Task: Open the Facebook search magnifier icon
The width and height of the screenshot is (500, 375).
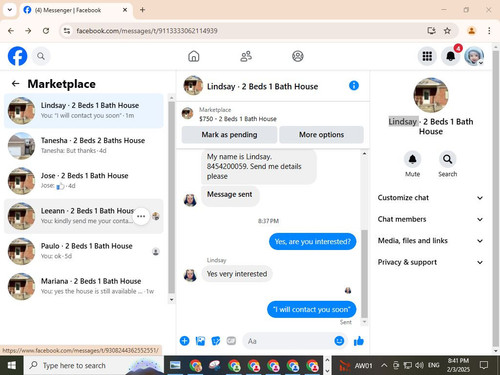Action: coord(41,56)
